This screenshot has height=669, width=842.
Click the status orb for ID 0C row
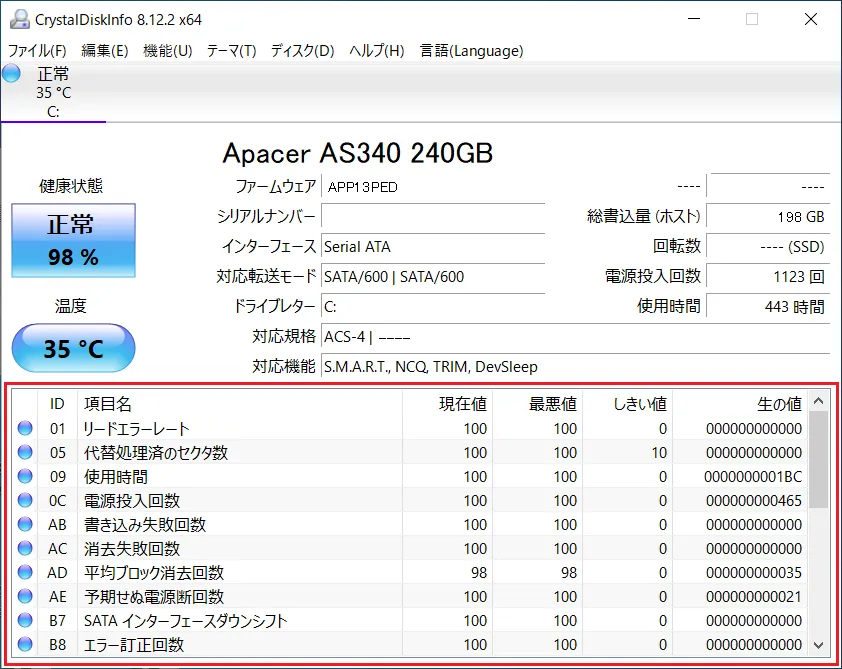pyautogui.click(x=25, y=500)
